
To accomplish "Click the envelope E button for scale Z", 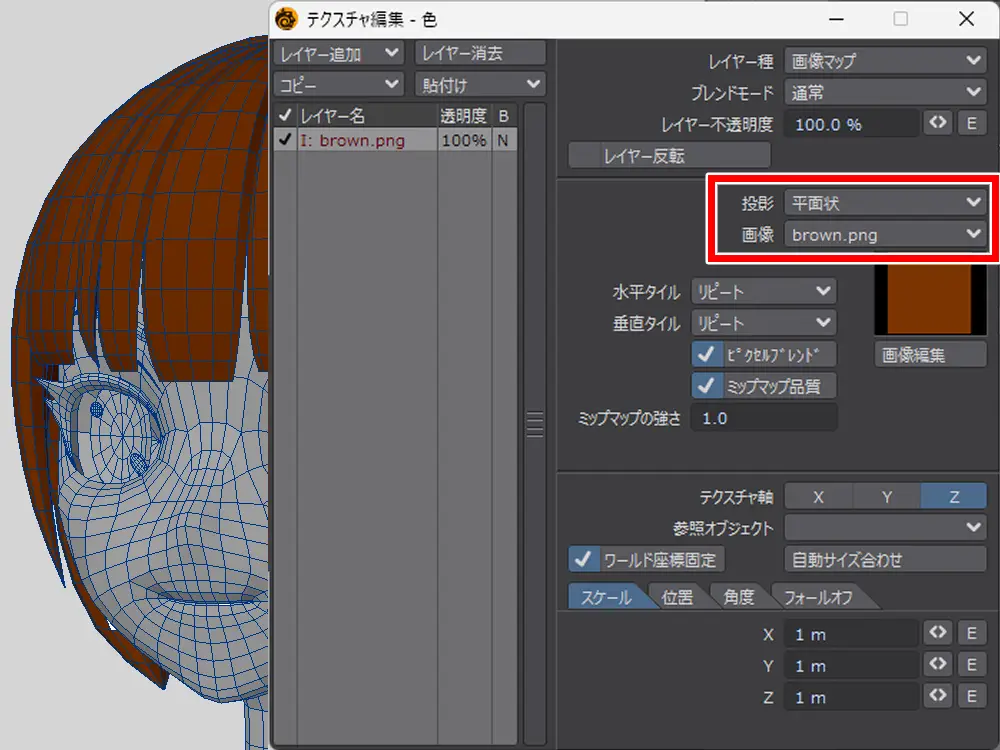I will pyautogui.click(x=971, y=697).
